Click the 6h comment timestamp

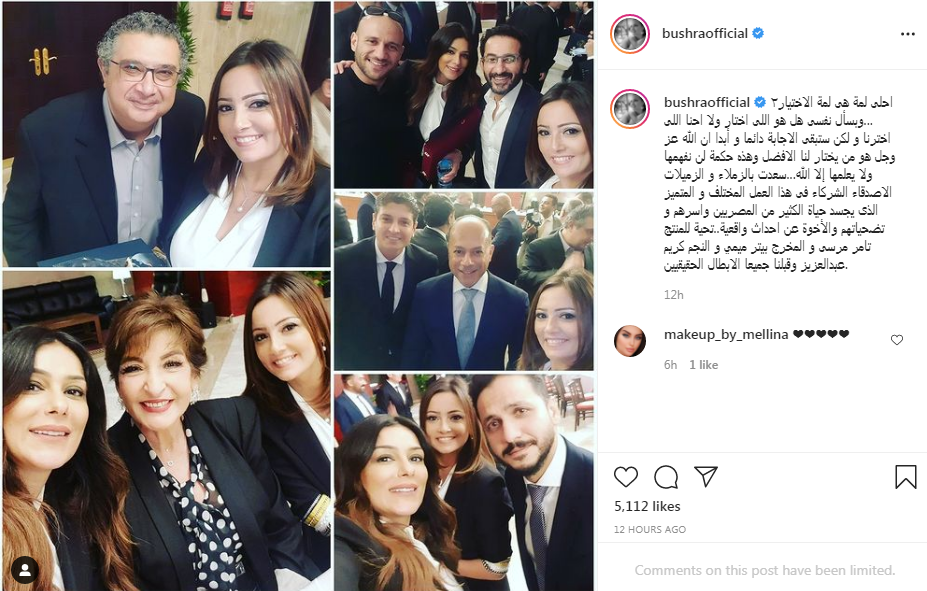670,365
